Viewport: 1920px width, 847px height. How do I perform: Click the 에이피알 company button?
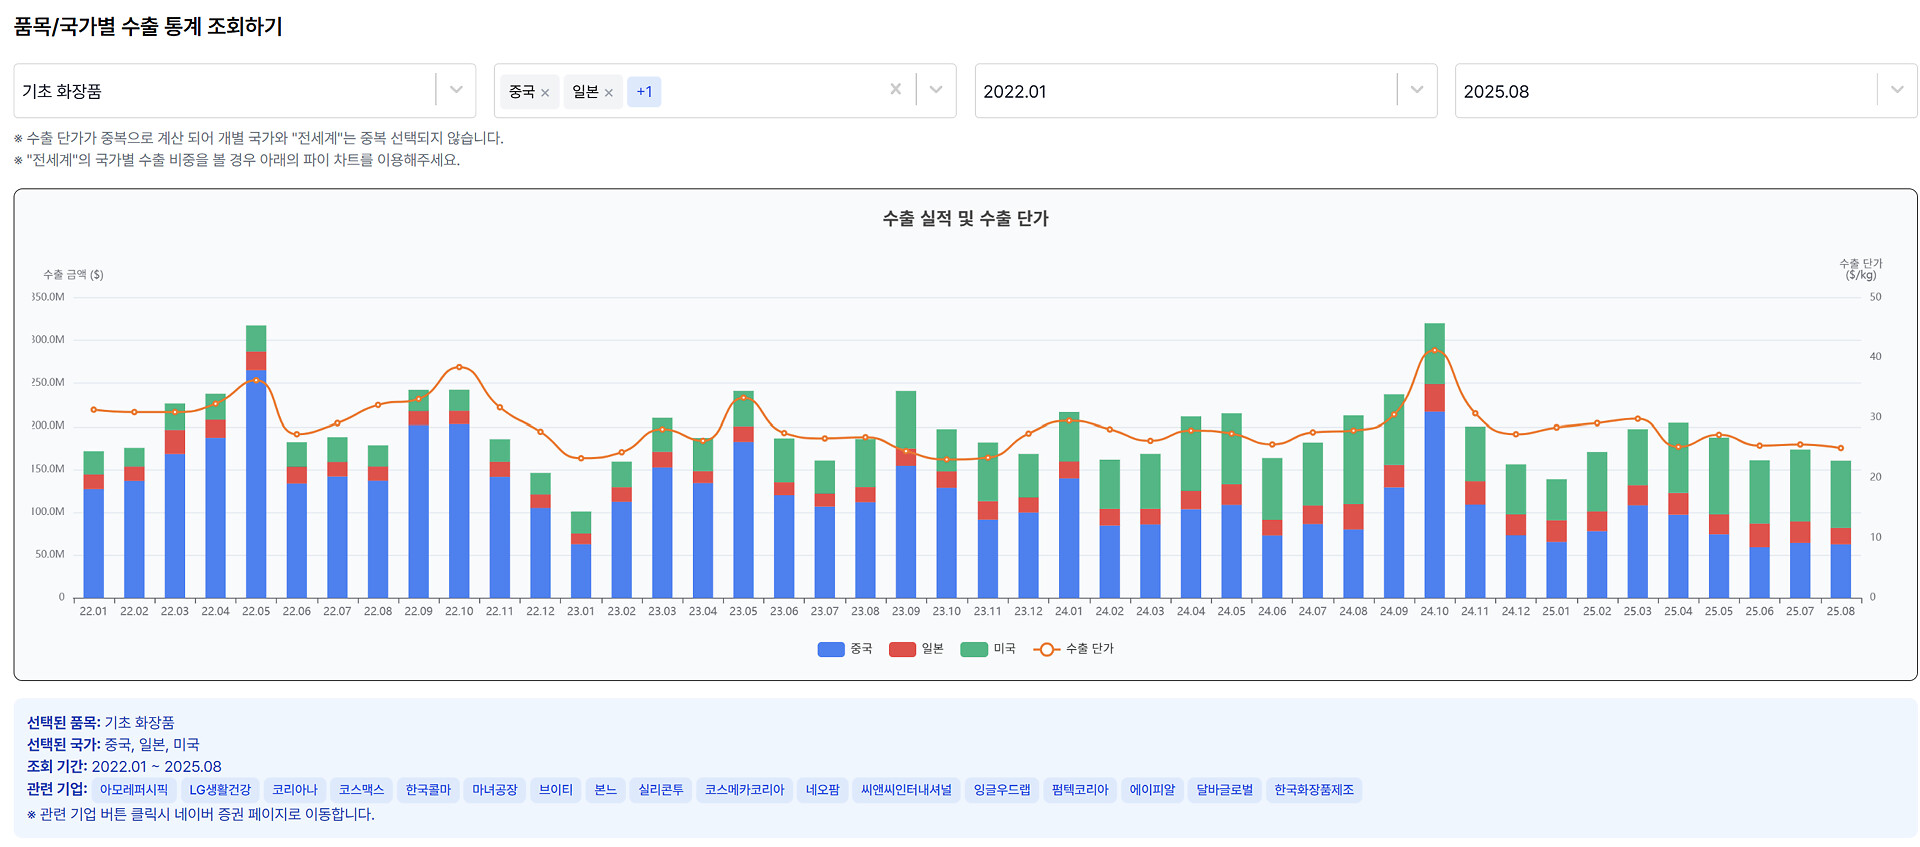click(1152, 790)
